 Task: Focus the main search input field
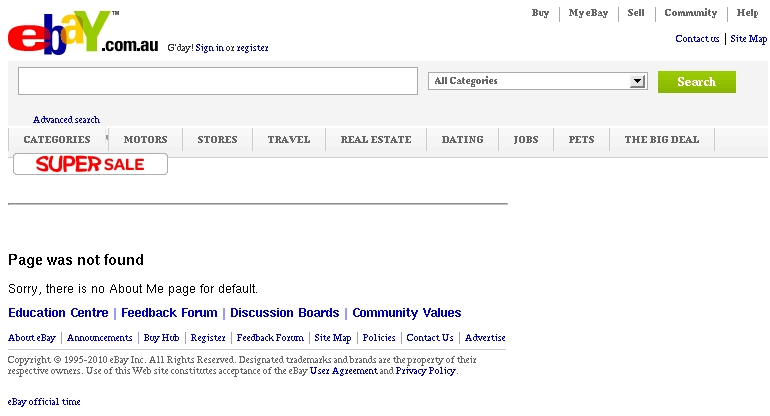click(218, 81)
